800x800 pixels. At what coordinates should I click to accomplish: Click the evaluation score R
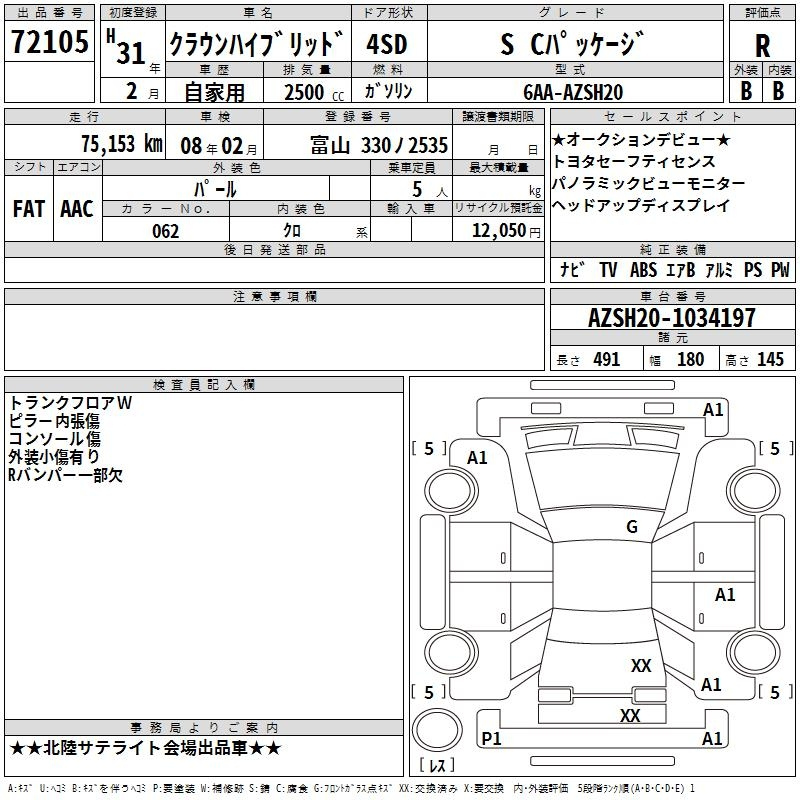tap(762, 45)
